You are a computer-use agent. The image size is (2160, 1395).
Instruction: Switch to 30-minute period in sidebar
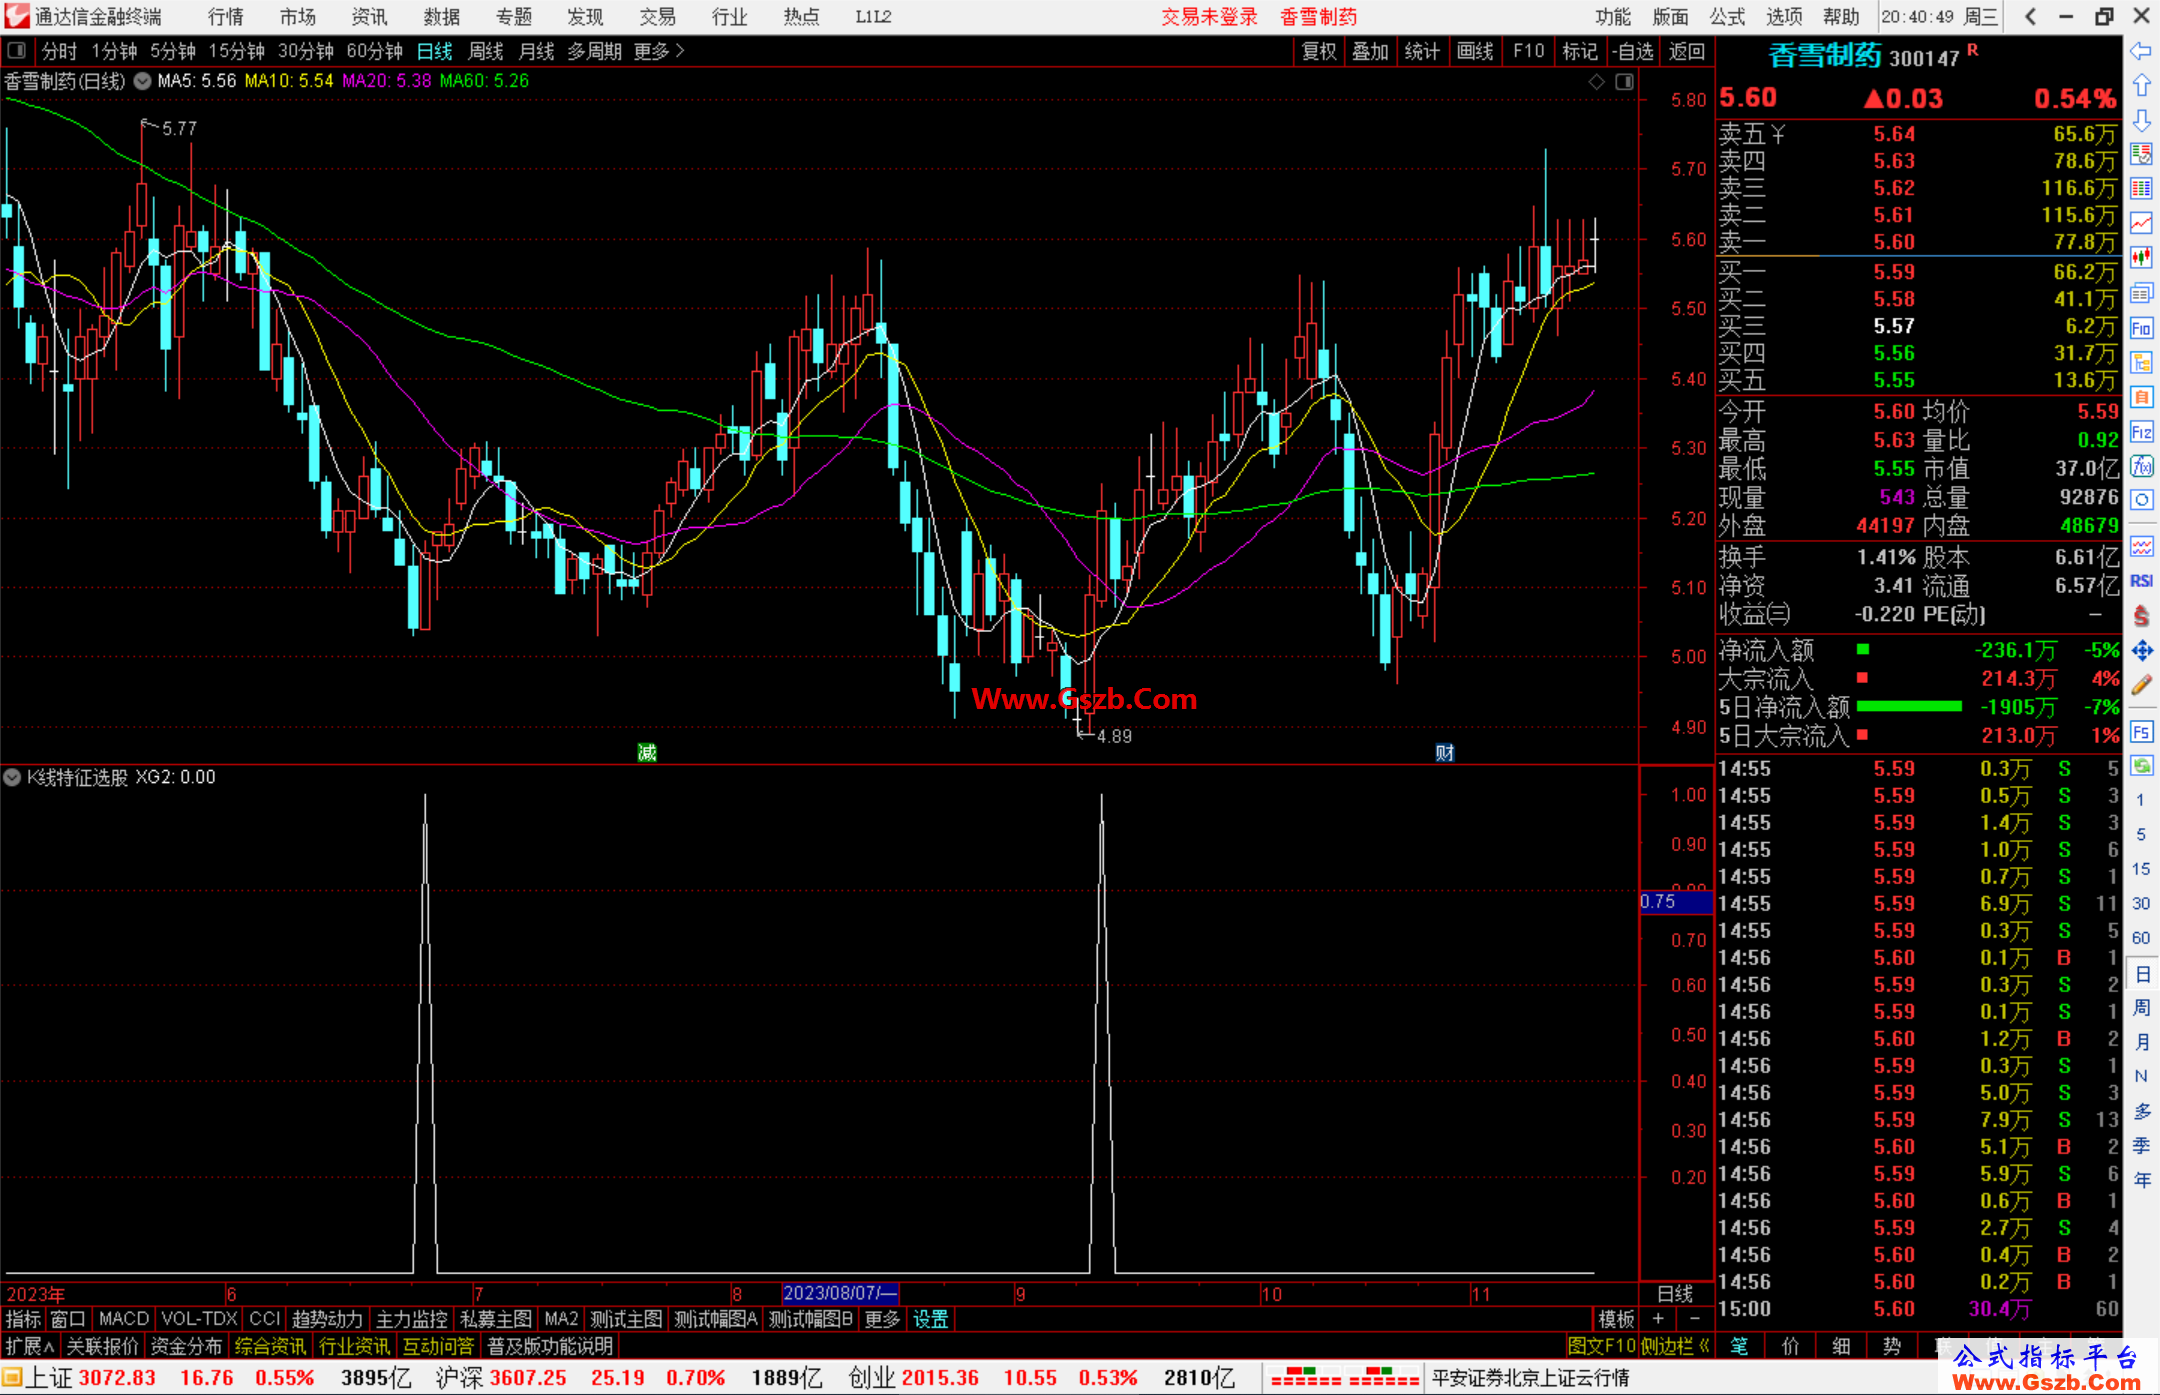tap(2140, 903)
